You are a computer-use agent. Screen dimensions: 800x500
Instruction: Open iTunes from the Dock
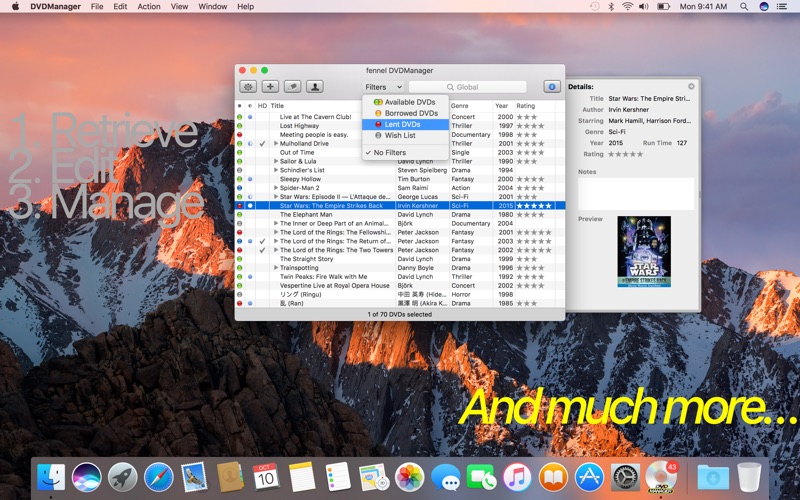click(x=517, y=478)
